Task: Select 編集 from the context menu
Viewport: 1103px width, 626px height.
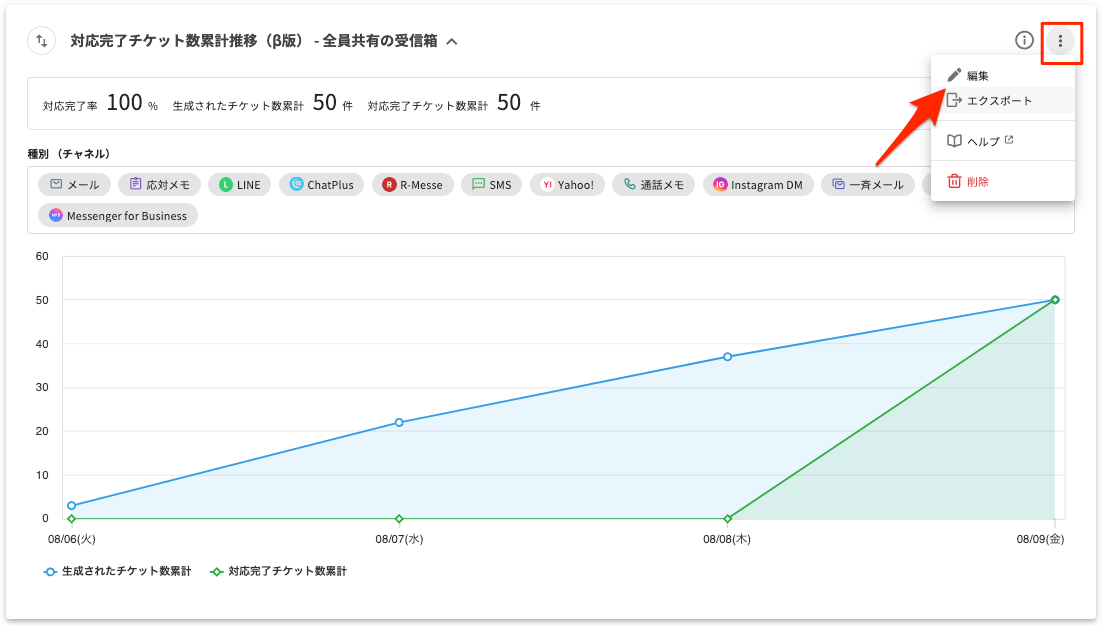Action: click(977, 76)
